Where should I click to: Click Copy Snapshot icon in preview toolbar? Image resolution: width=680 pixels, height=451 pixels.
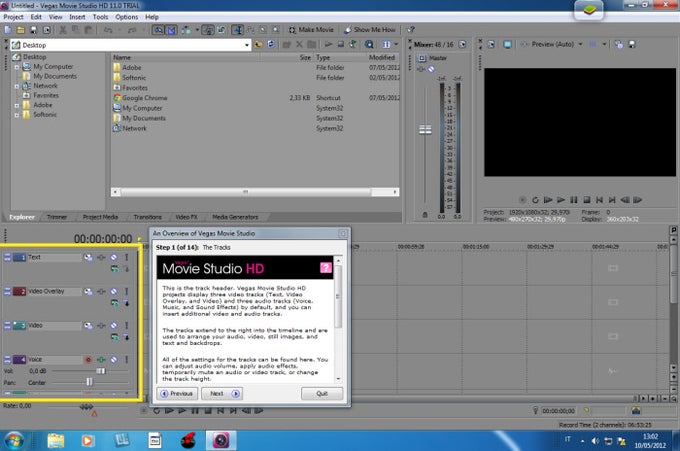pos(619,44)
